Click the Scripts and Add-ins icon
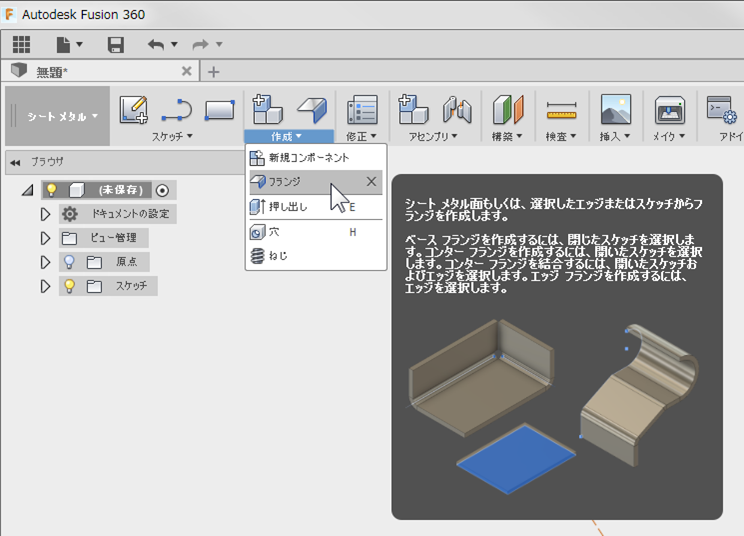Image resolution: width=744 pixels, height=536 pixels. pyautogui.click(x=722, y=109)
